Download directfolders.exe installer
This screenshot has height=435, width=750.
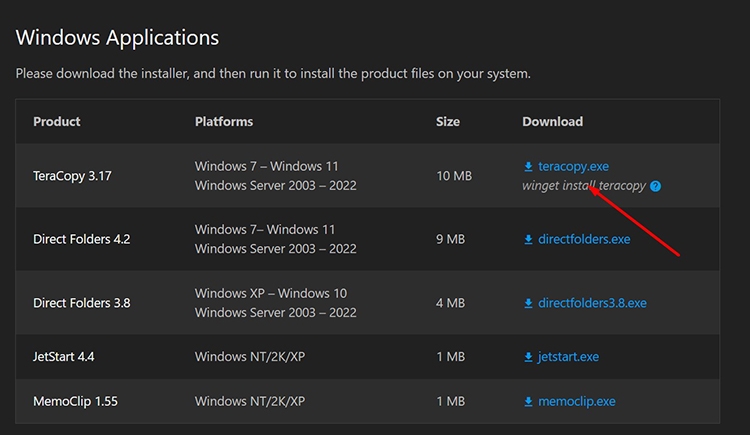(584, 239)
